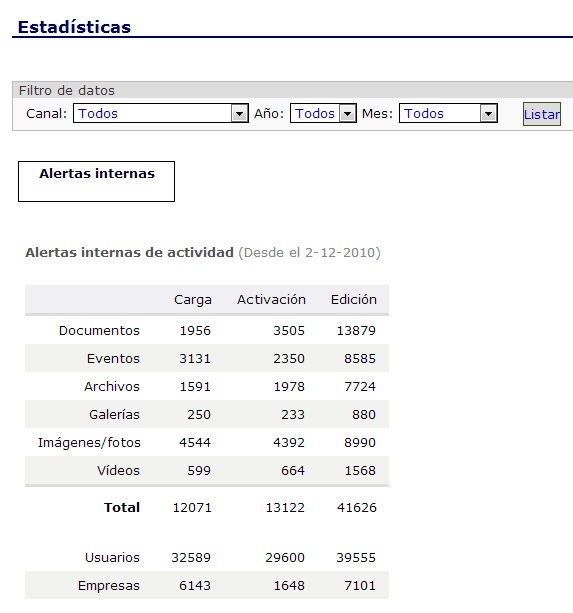
Task: Click the Filtro de datos label
Action: tap(67, 90)
